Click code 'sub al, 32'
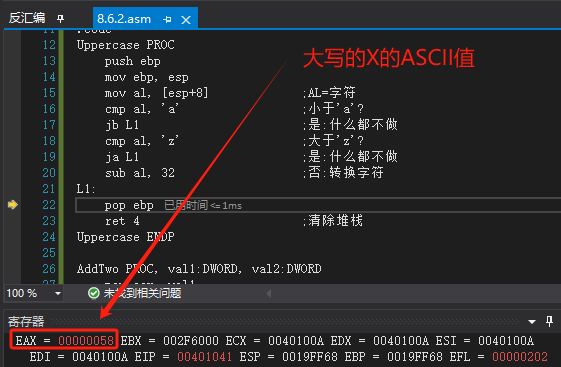561x367 pixels. (140, 173)
